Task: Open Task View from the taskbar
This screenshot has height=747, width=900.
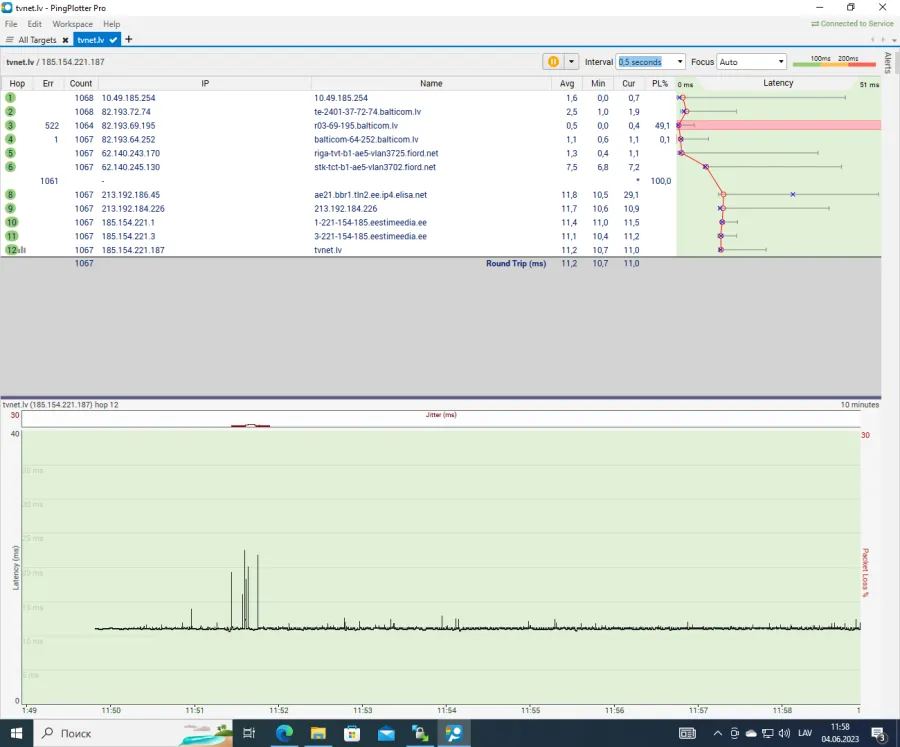Action: click(249, 733)
